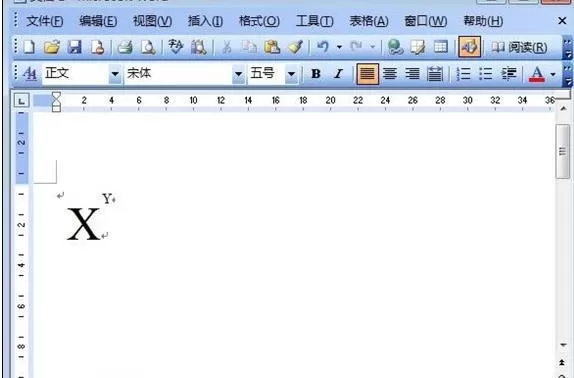This screenshot has height=378, width=574.
Task: Open the undo history dropdown arrow
Action: pos(339,47)
